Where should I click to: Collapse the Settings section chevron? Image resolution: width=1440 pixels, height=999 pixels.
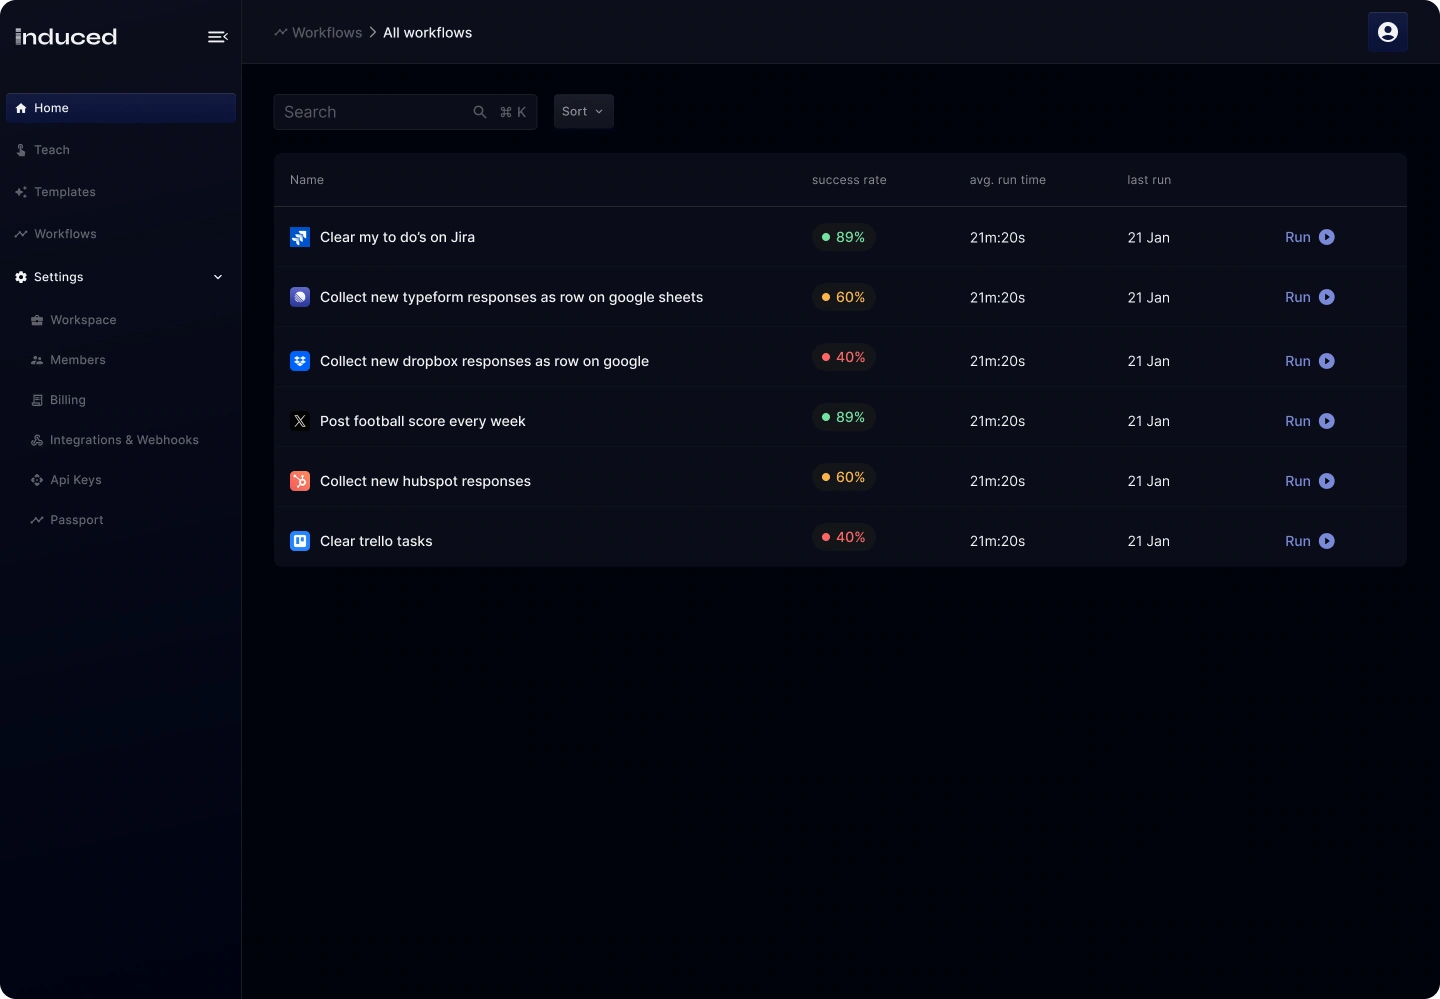tap(218, 277)
